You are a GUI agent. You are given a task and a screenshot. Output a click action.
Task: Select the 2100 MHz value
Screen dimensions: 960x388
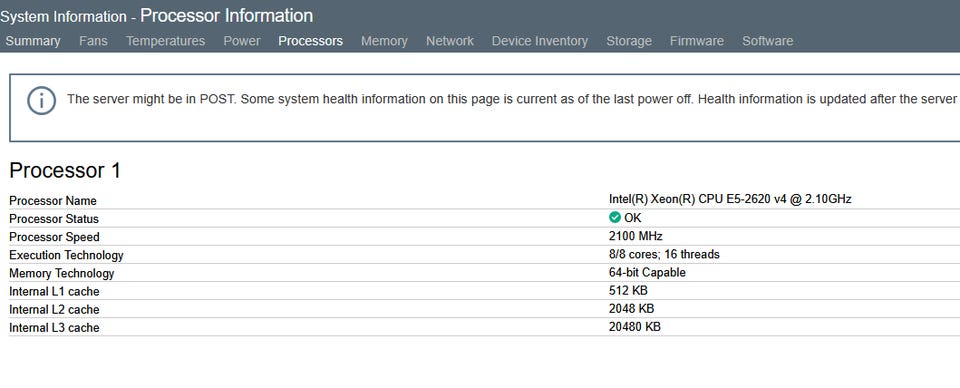(x=636, y=236)
